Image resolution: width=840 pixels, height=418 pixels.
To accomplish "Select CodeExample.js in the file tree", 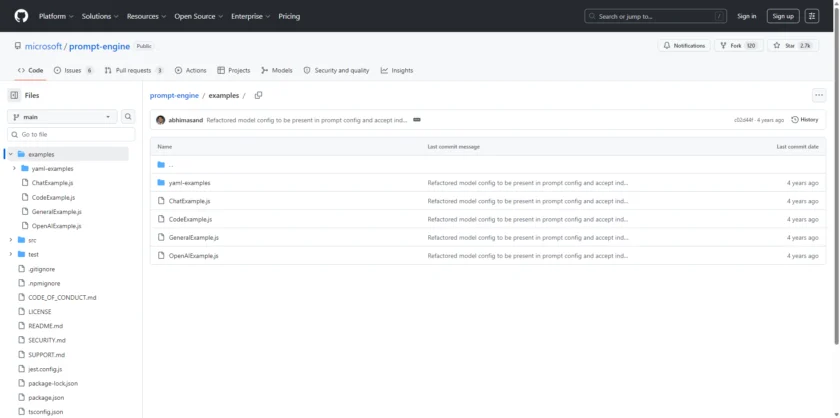I will [x=53, y=197].
